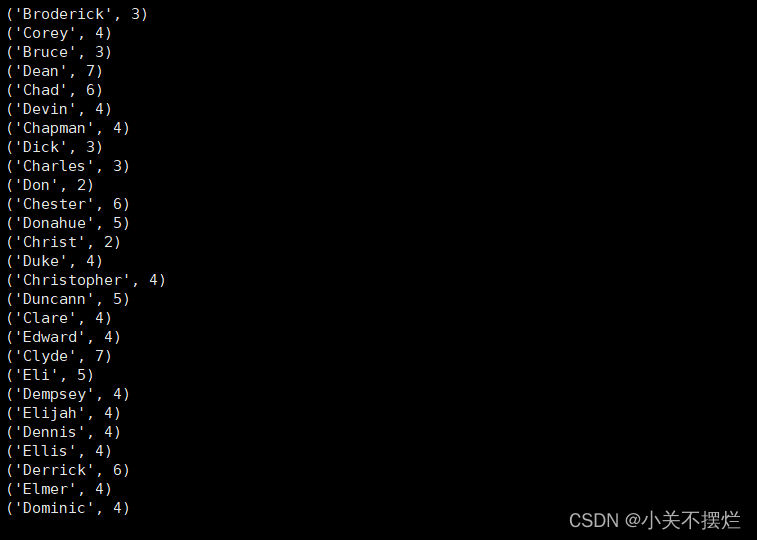Image resolution: width=757 pixels, height=540 pixels.
Task: Click the ('Bruce', 3) line
Action: coord(59,52)
